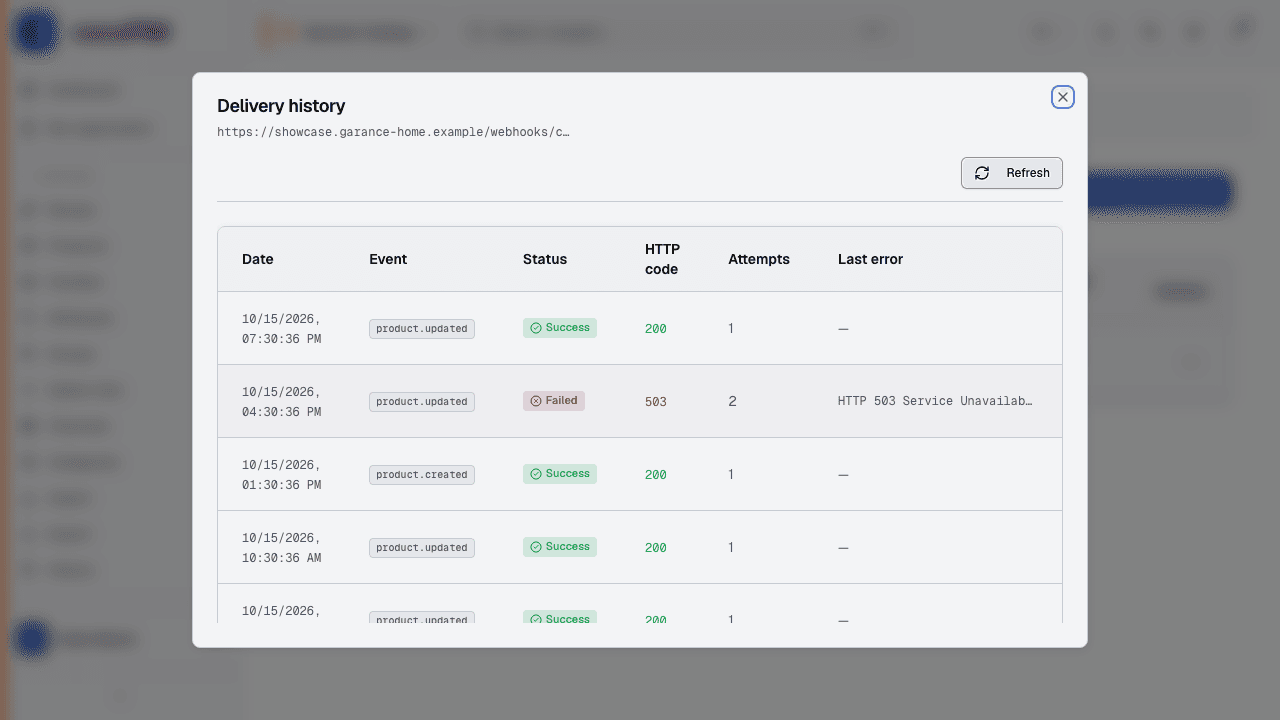Click the Event column header
This screenshot has height=720, width=1280.
[388, 259]
